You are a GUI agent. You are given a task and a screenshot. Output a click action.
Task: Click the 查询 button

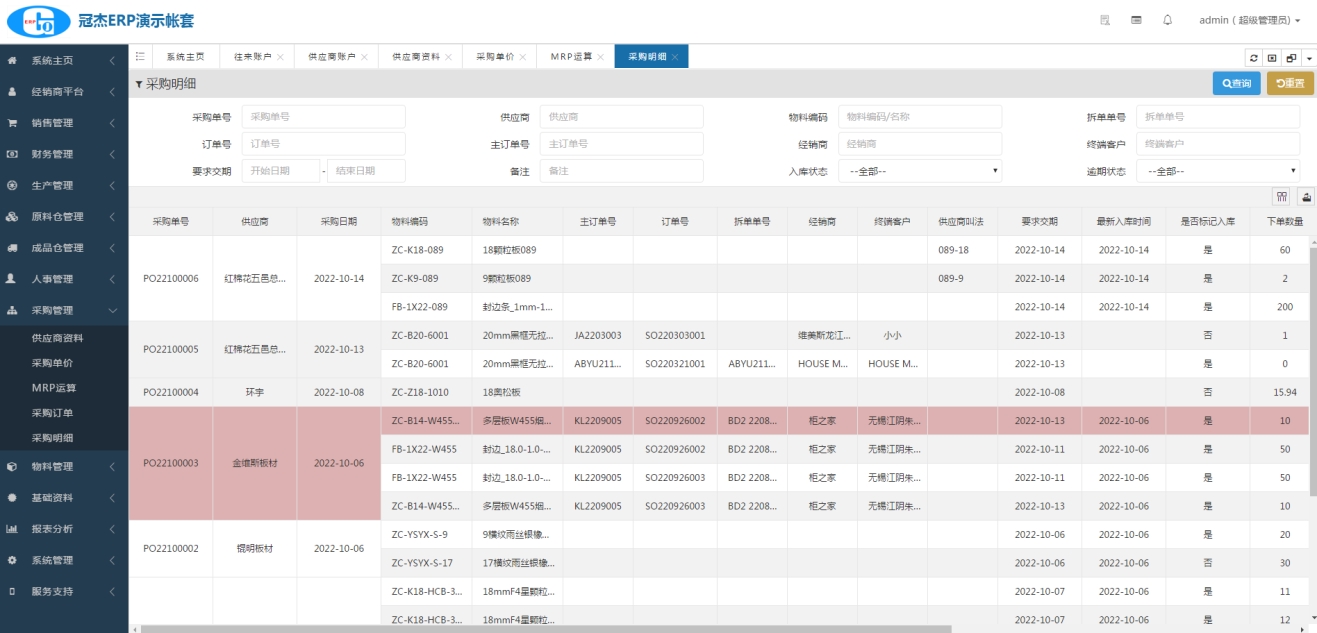1236,83
